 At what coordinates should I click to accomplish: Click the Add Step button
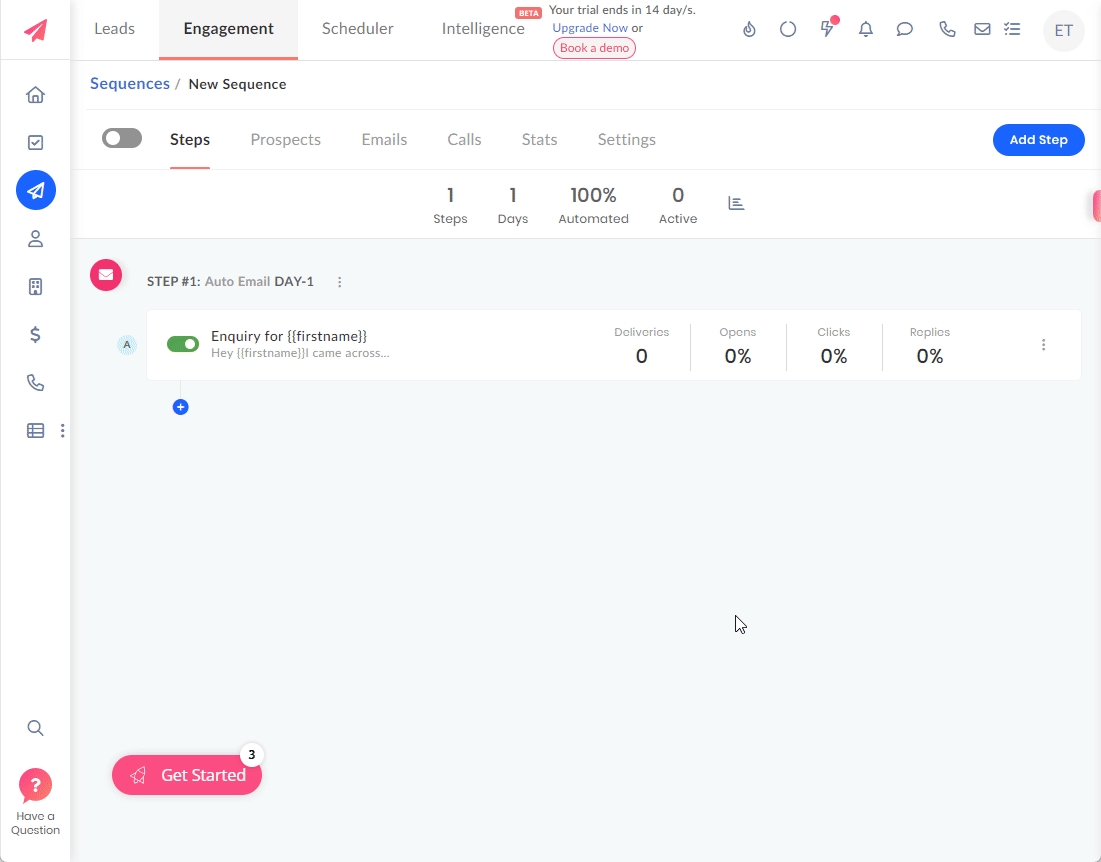pos(1038,140)
